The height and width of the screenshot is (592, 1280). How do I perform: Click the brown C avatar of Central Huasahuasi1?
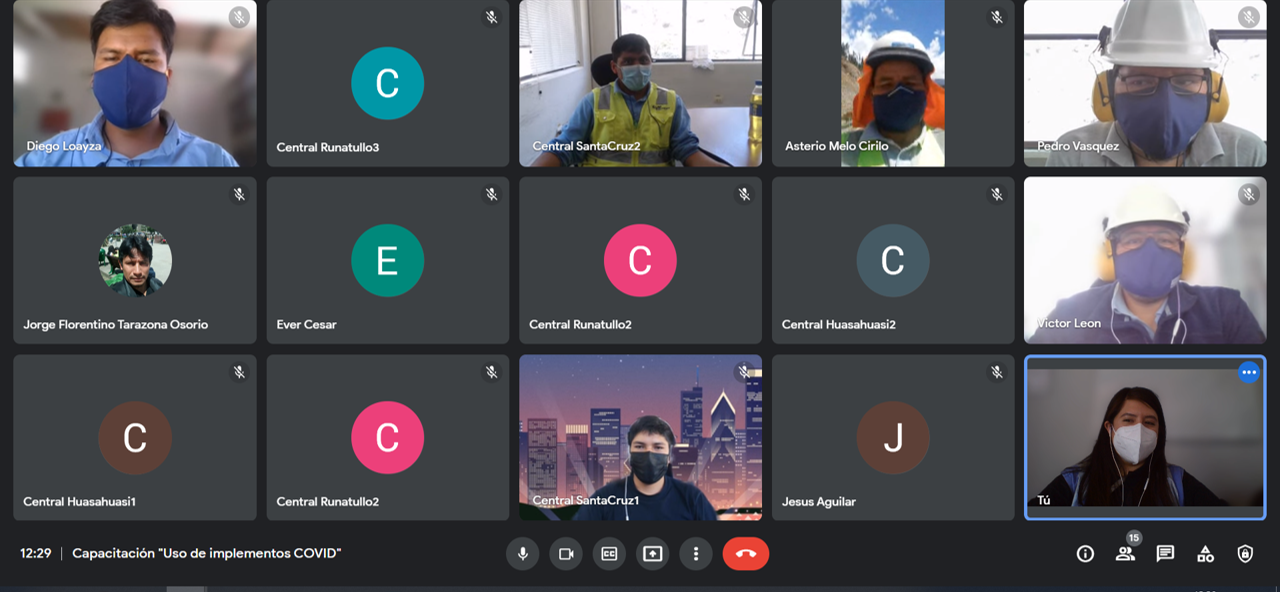tap(135, 437)
